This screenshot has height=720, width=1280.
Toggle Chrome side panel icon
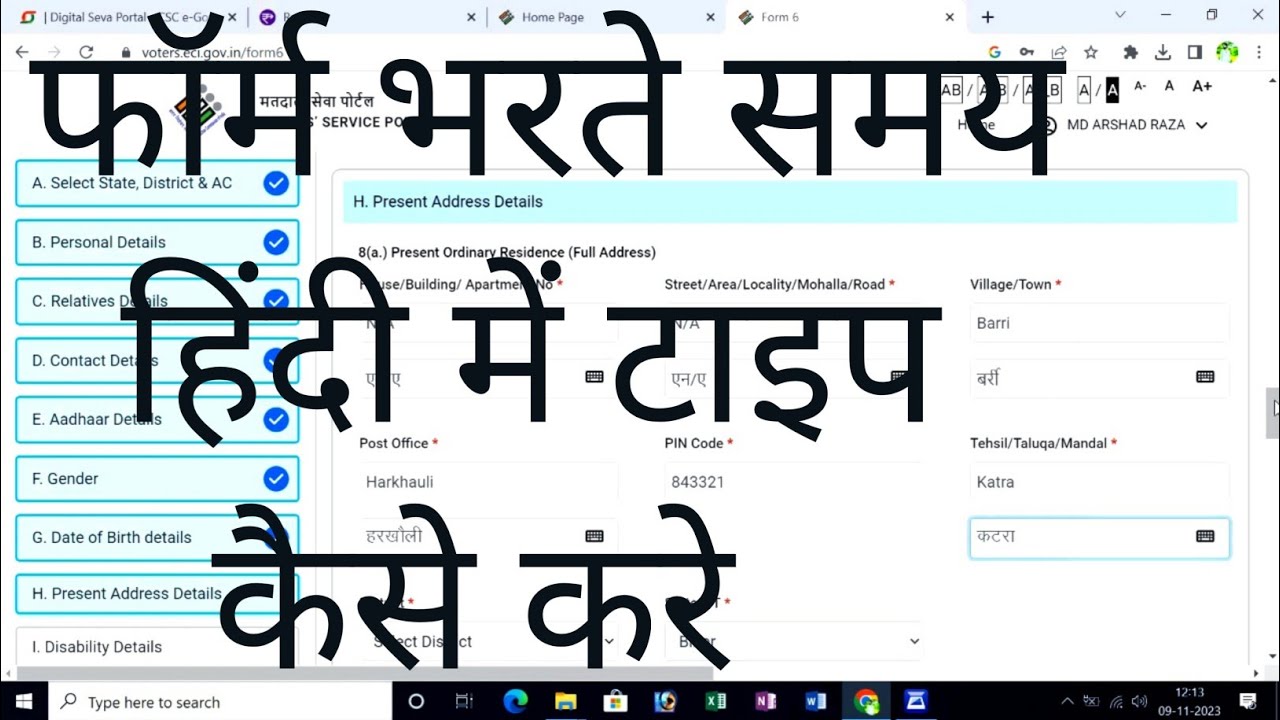(x=1194, y=52)
